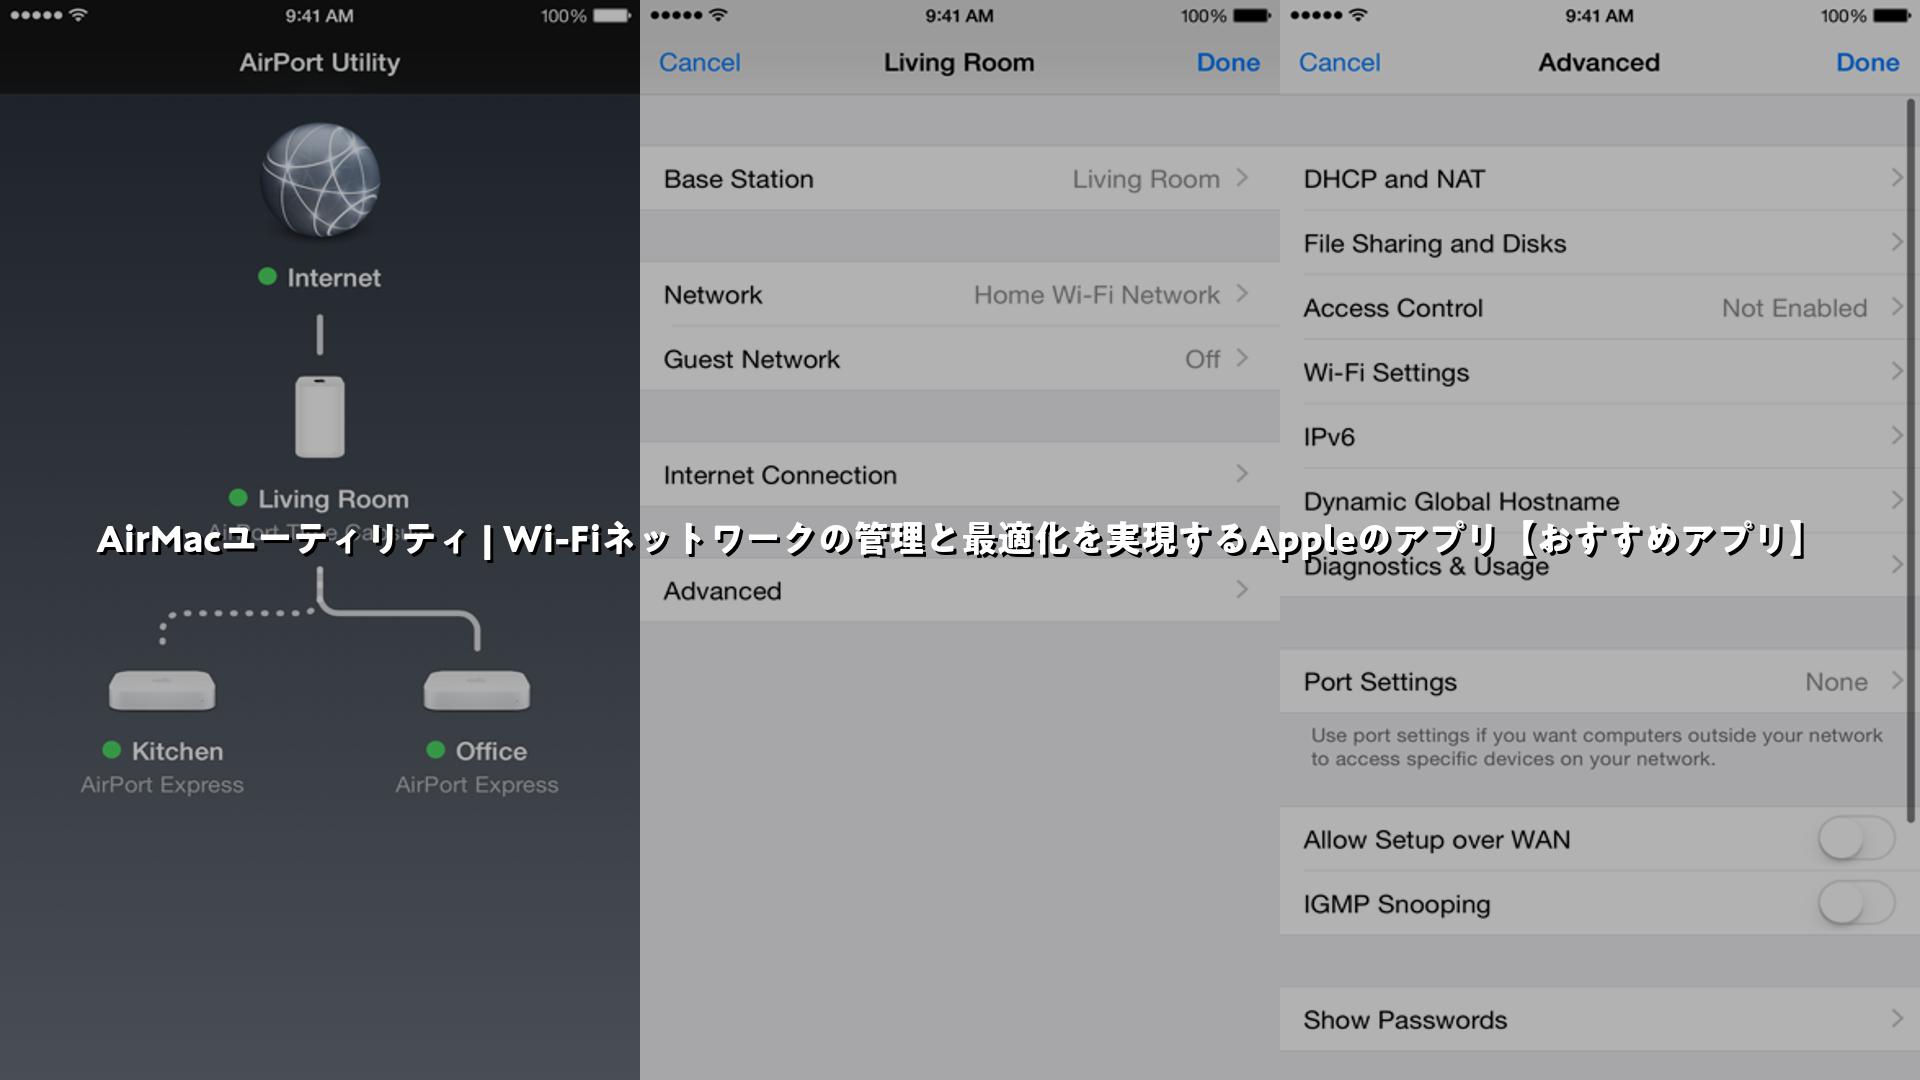Tap Done on the Living Room screen
The width and height of the screenshot is (1920, 1080).
click(x=1228, y=62)
